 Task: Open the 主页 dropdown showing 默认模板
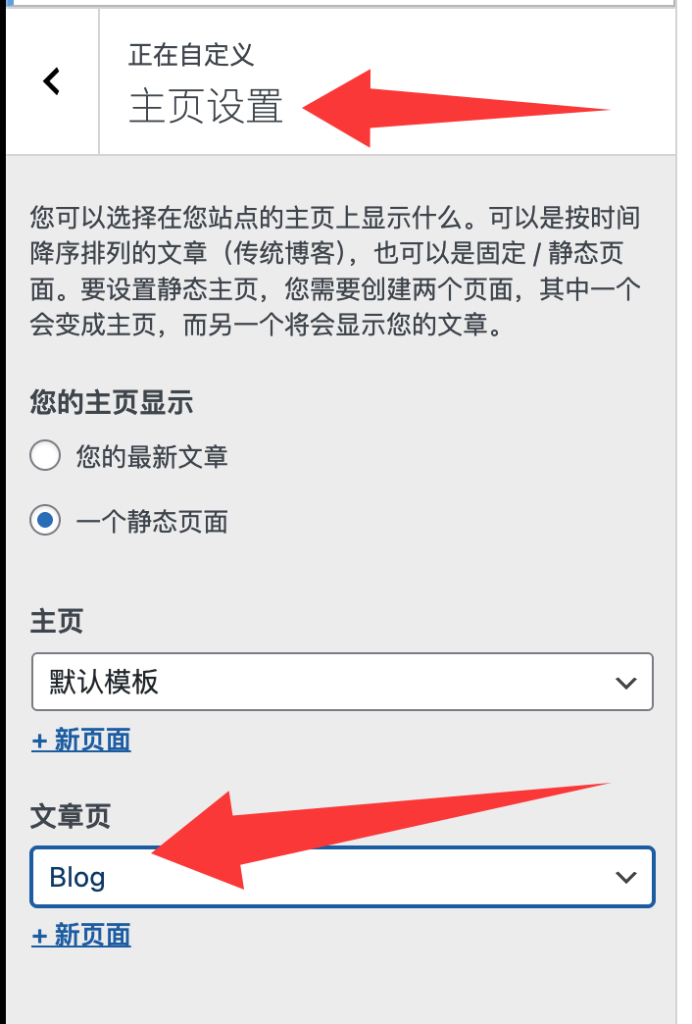pos(342,682)
